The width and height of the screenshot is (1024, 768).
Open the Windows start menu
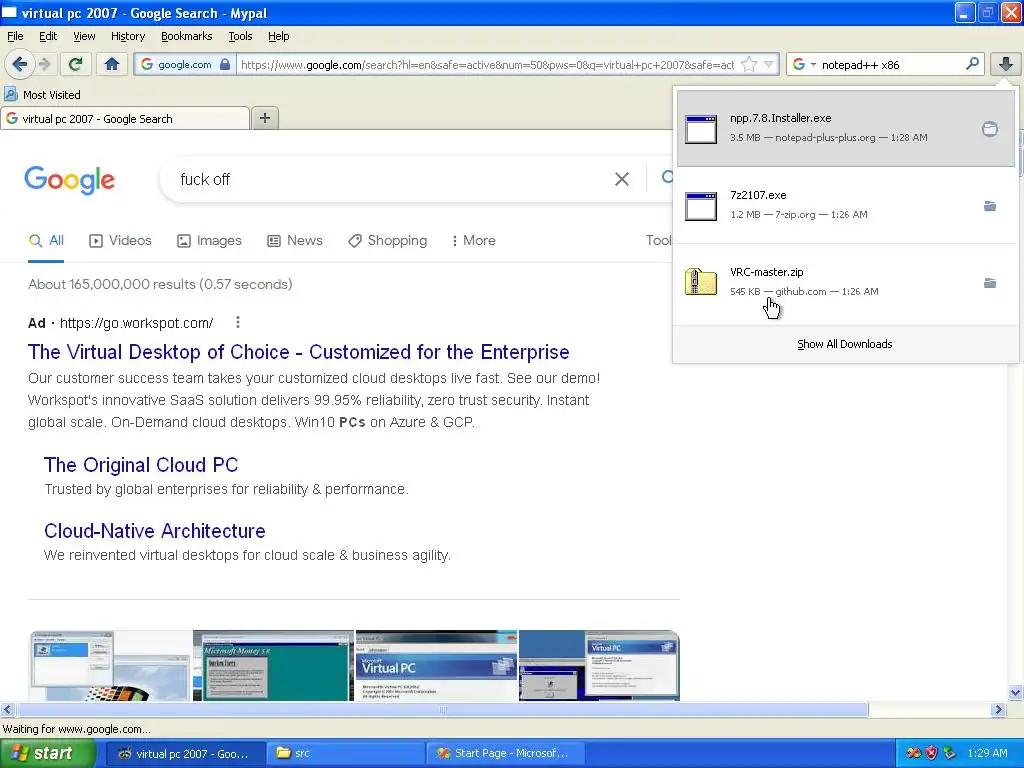coord(48,753)
